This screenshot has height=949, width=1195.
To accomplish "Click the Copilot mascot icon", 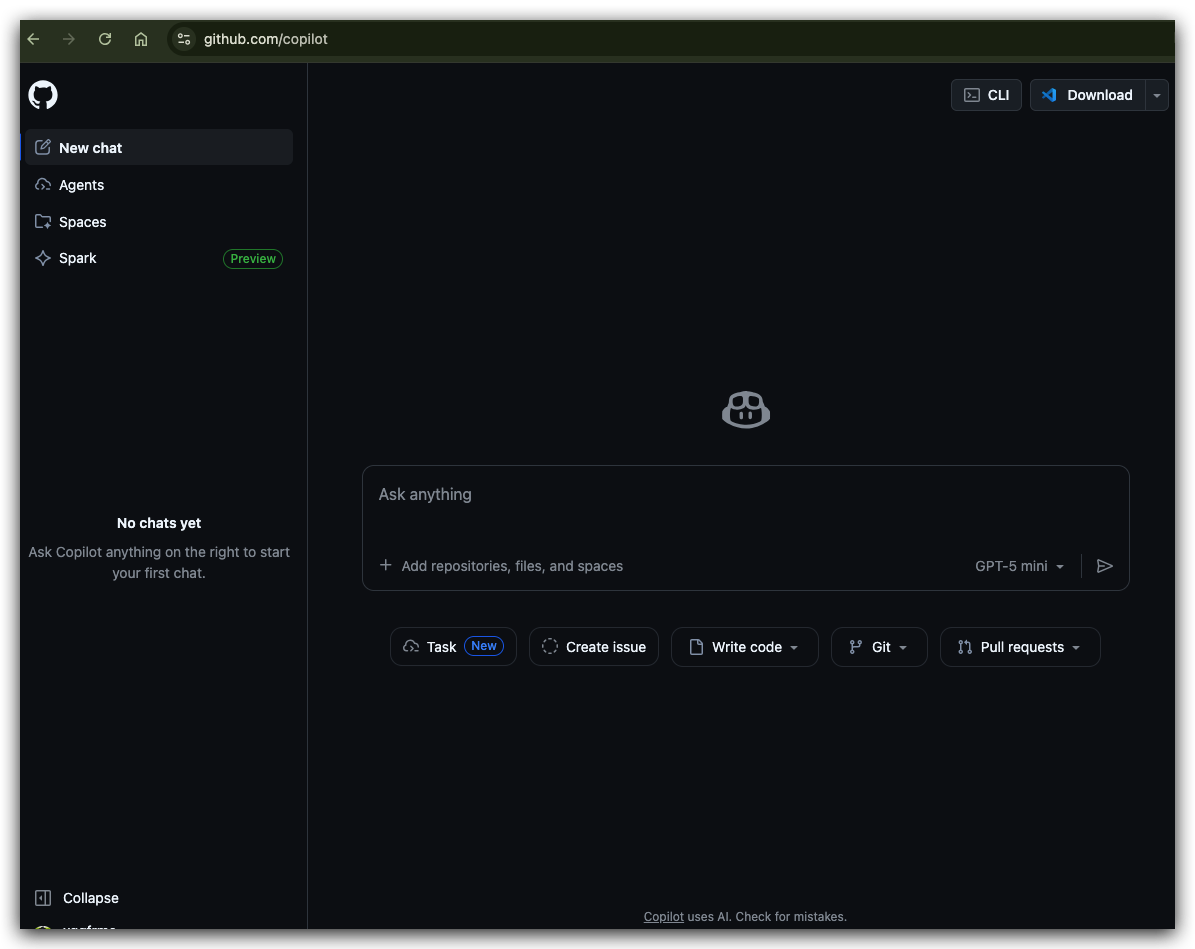I will click(x=745, y=410).
